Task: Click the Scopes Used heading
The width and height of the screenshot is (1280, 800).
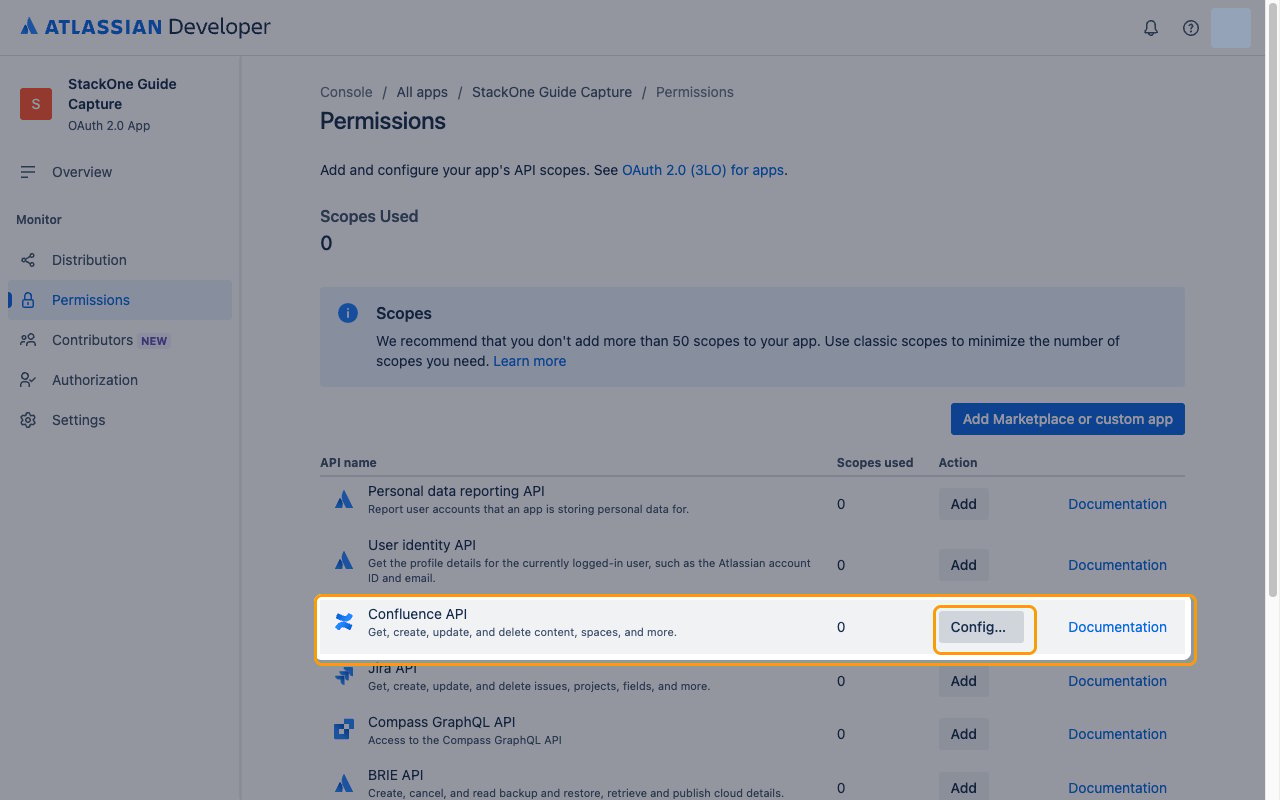Action: 369,216
